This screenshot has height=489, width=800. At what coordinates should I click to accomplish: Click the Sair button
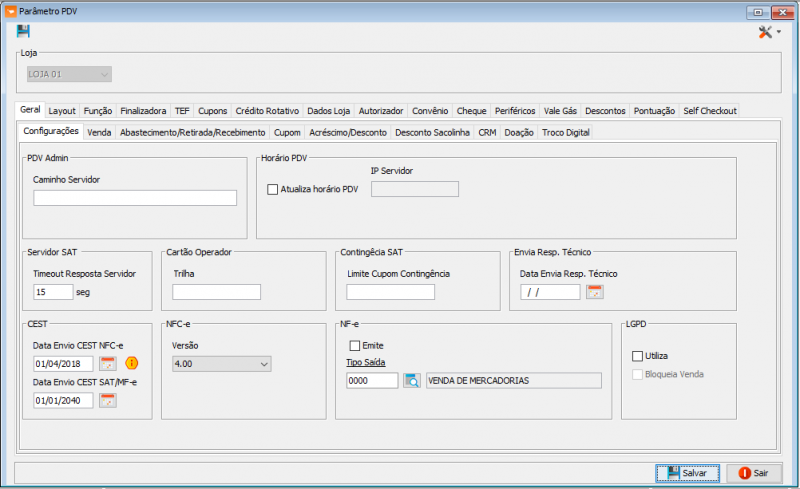pyautogui.click(x=754, y=473)
